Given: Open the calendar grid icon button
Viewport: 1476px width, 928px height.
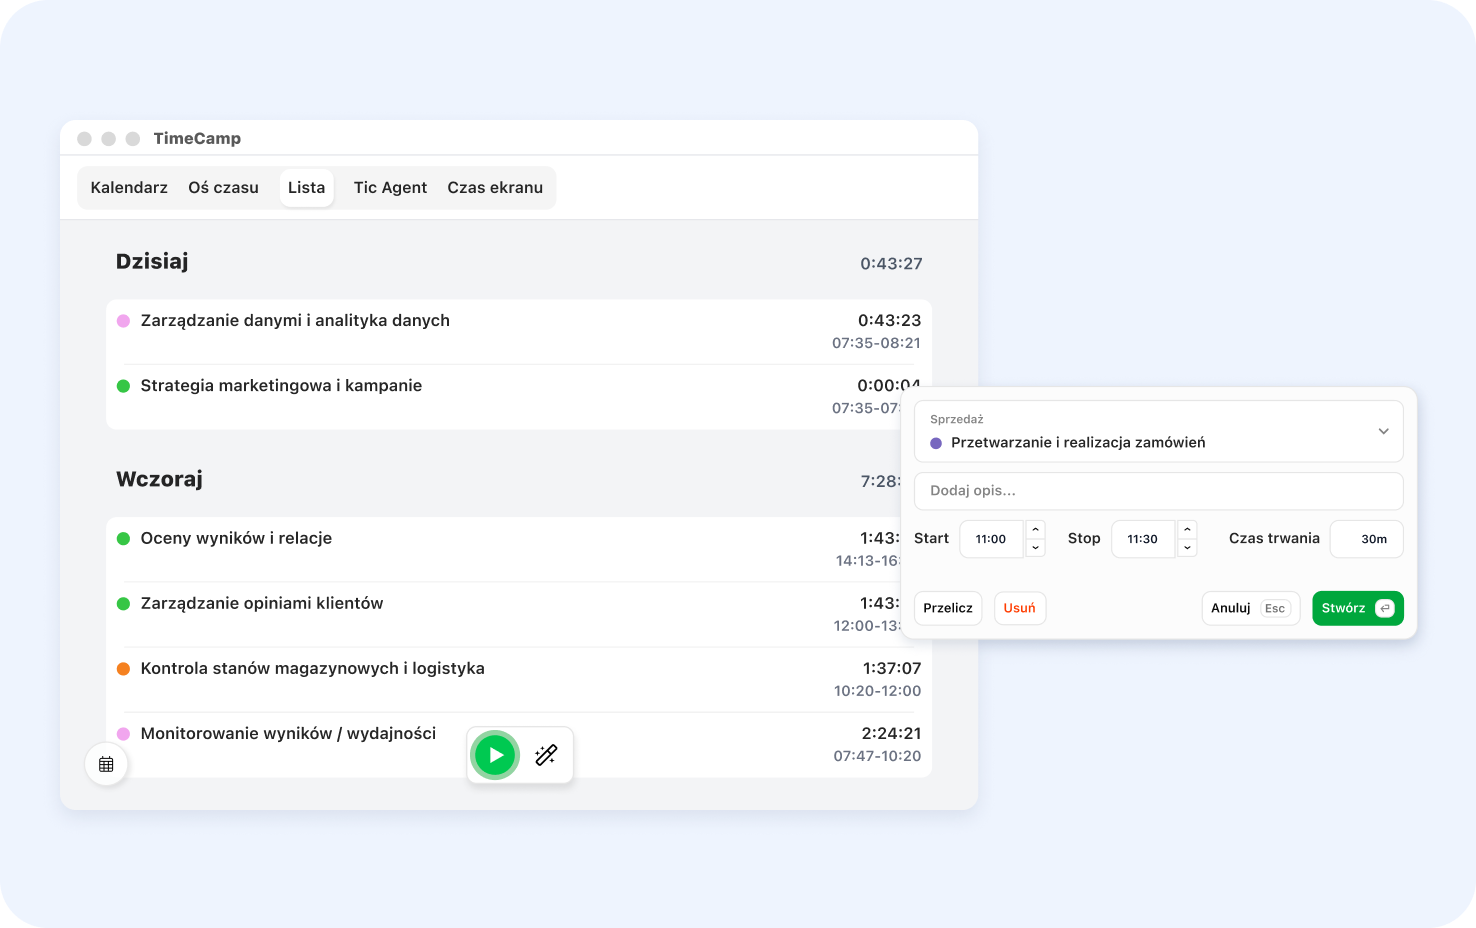Looking at the screenshot, I should tap(106, 765).
